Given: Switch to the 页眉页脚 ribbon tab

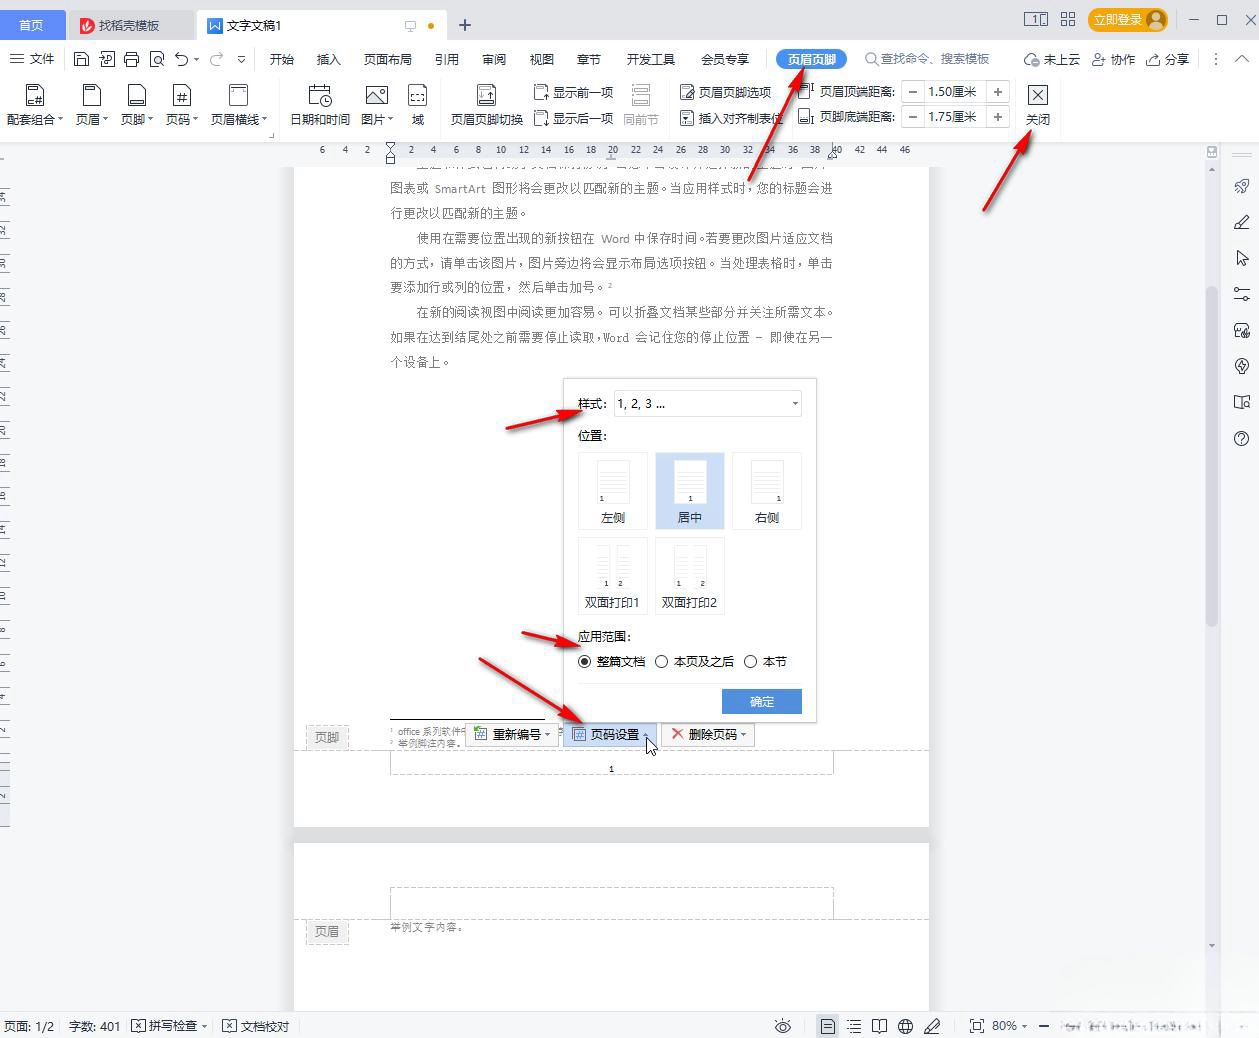Looking at the screenshot, I should tap(811, 58).
